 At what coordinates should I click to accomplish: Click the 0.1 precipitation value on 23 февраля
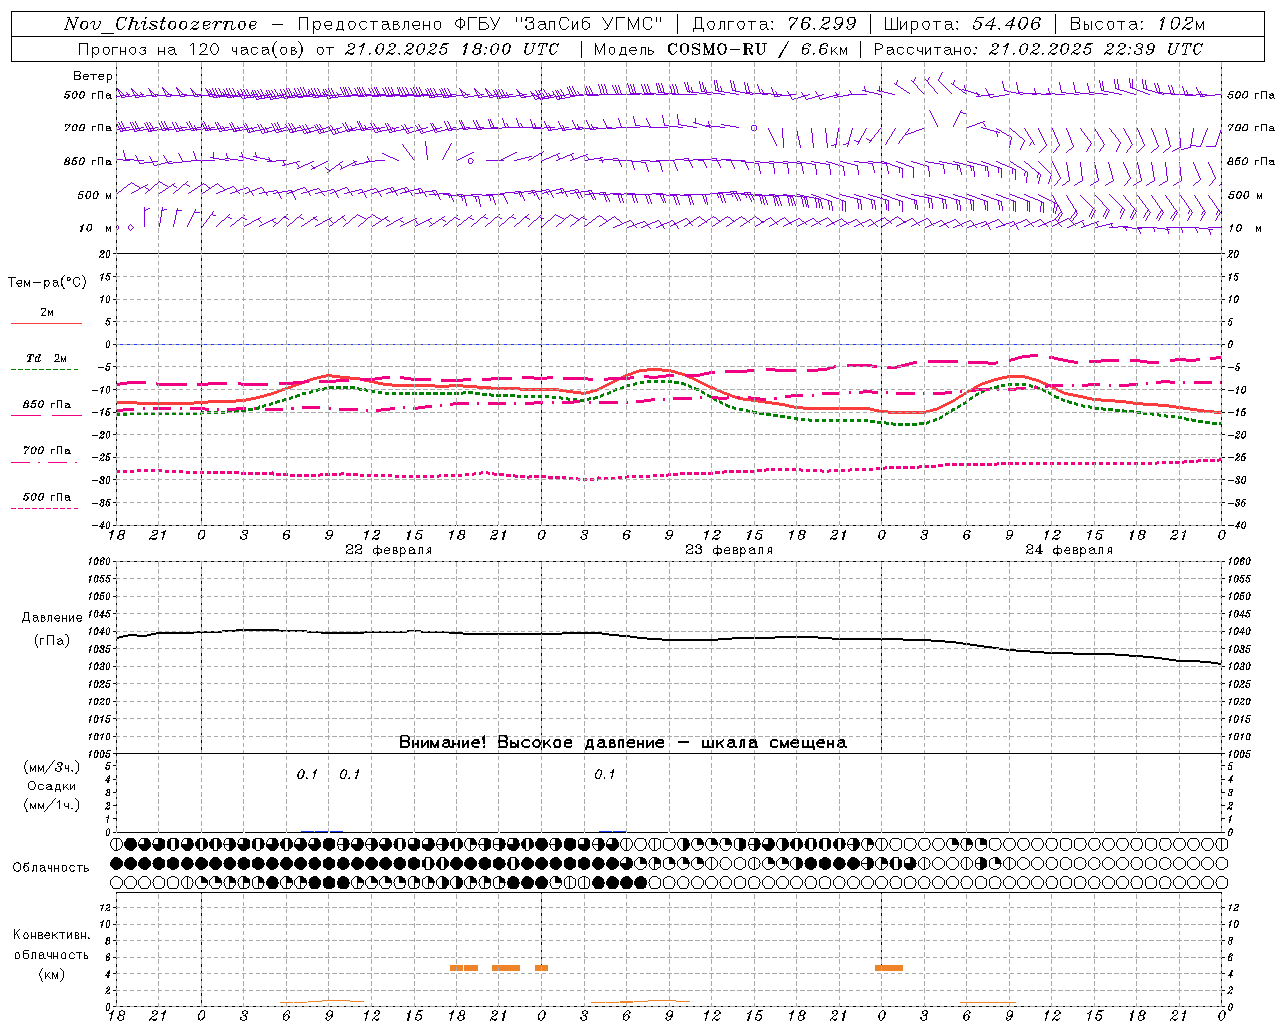coord(605,775)
